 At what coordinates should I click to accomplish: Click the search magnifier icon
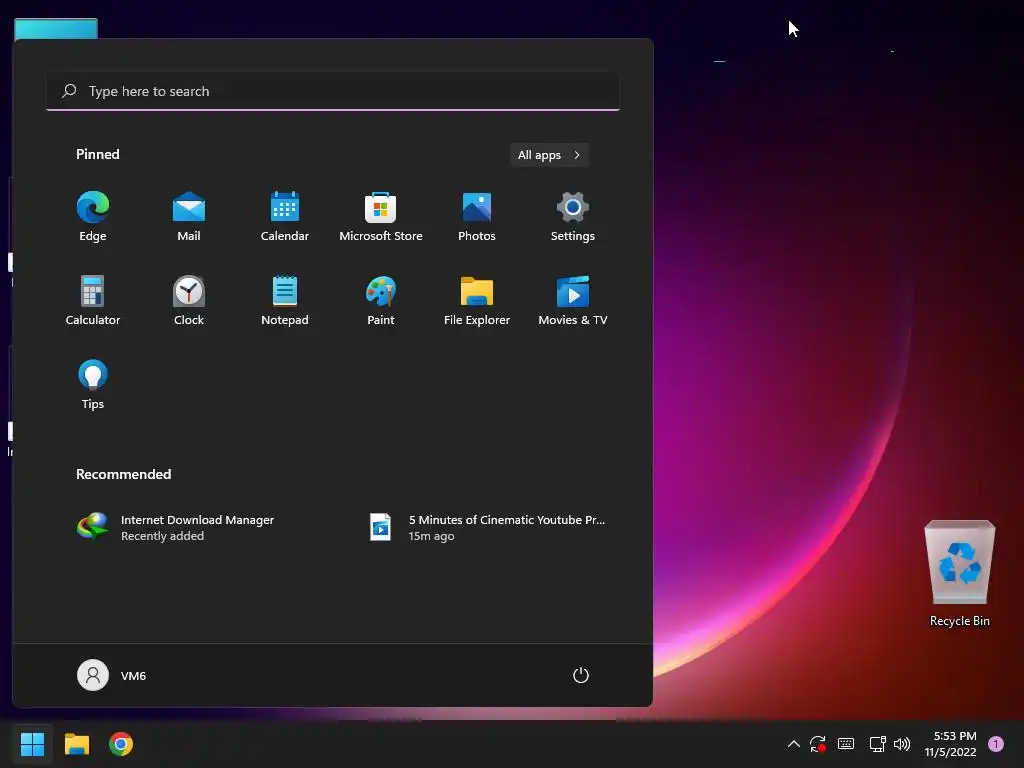[69, 91]
